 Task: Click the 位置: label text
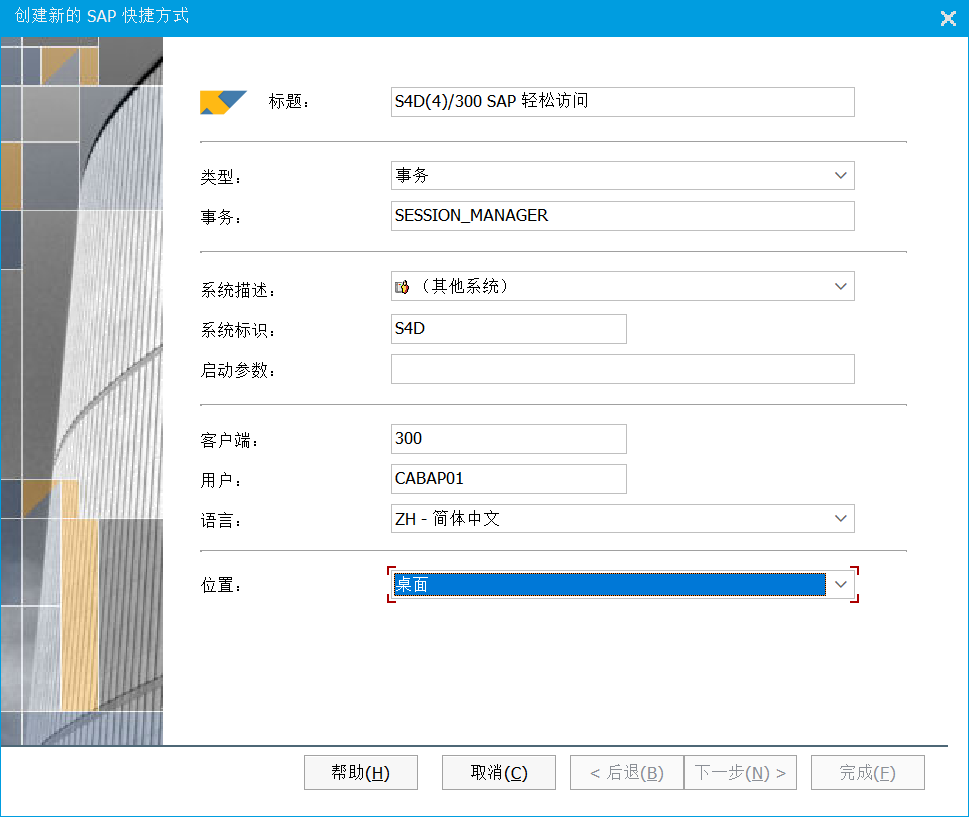click(221, 585)
